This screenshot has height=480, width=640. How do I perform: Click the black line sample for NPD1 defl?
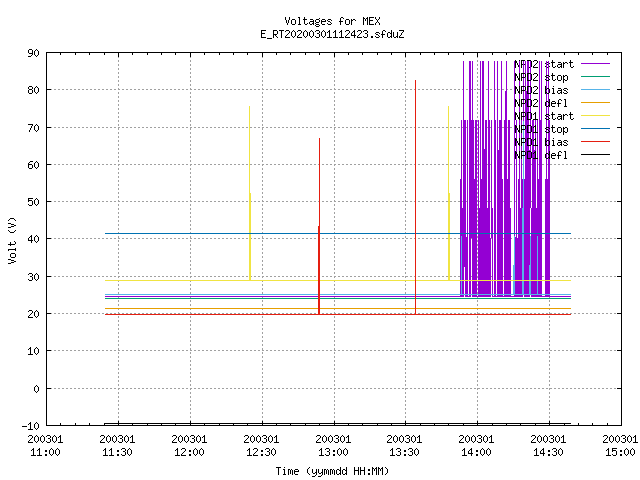(x=595, y=155)
